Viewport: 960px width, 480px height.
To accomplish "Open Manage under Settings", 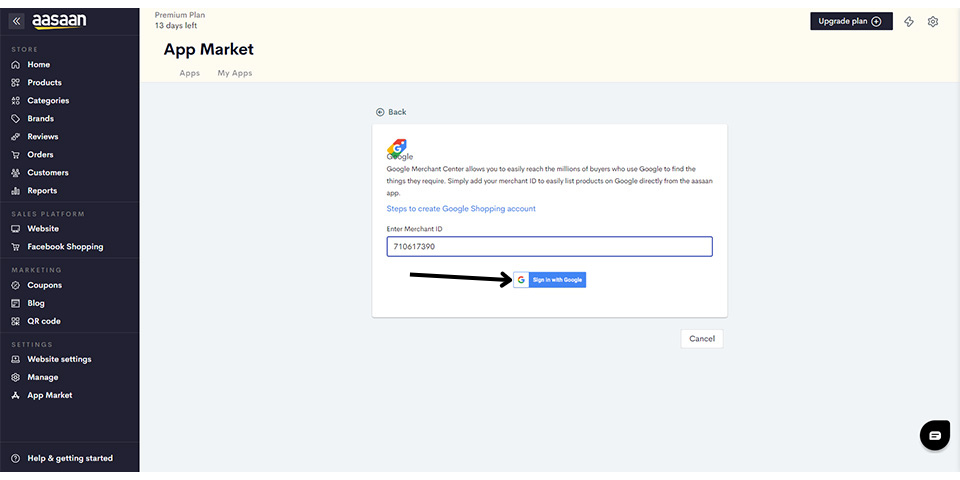I will point(43,377).
